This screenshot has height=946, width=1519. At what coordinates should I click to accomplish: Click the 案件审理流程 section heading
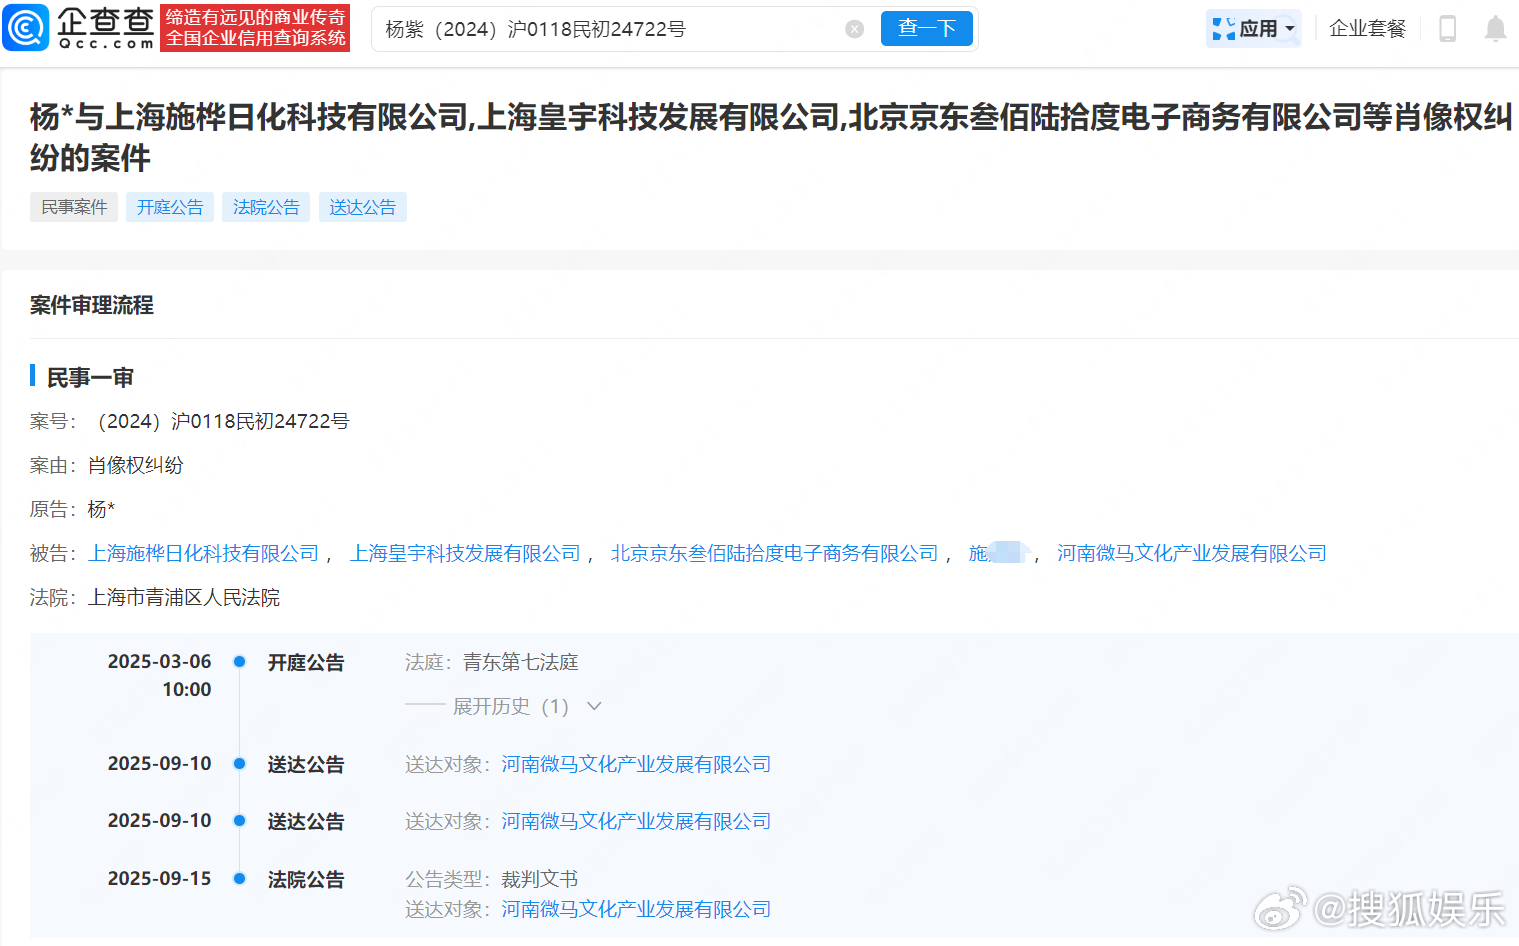click(x=92, y=305)
